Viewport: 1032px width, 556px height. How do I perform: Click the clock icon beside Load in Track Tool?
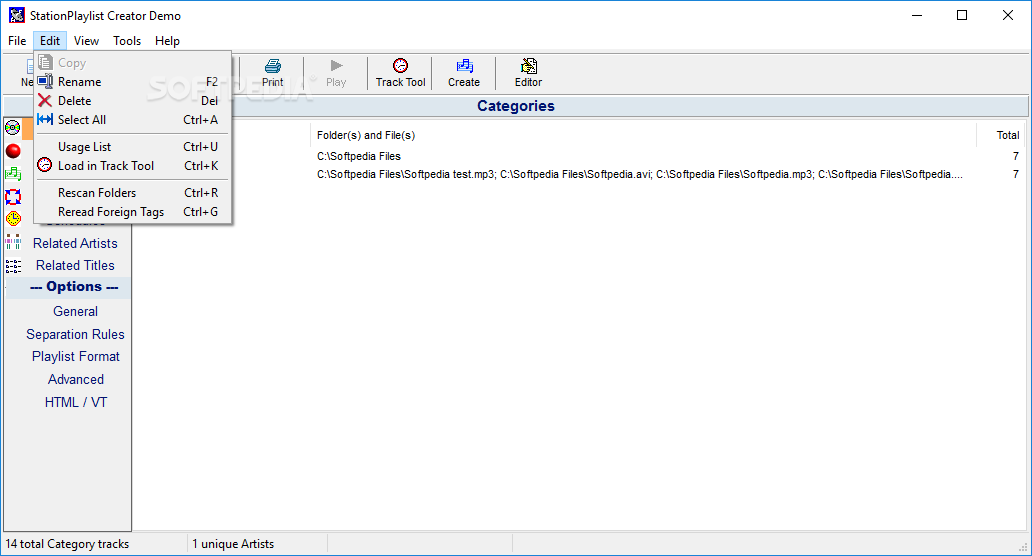pyautogui.click(x=44, y=165)
